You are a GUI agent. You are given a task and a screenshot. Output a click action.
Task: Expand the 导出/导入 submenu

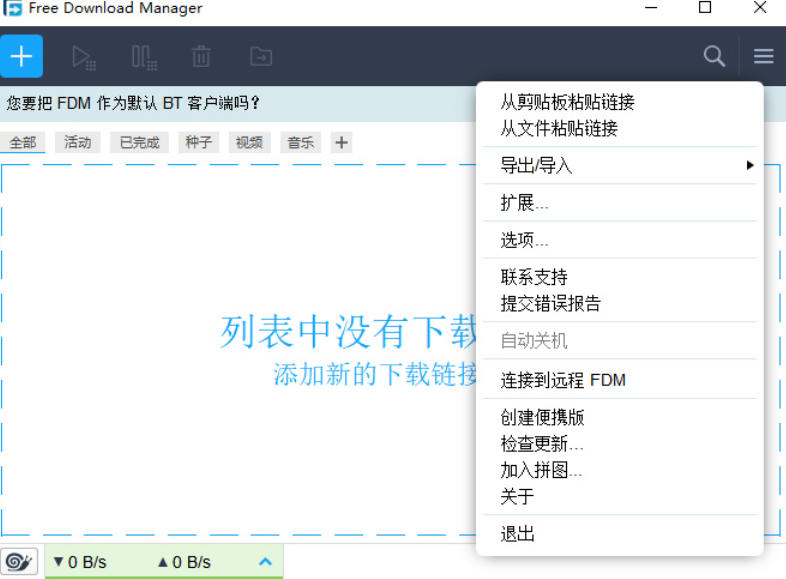tap(620, 165)
